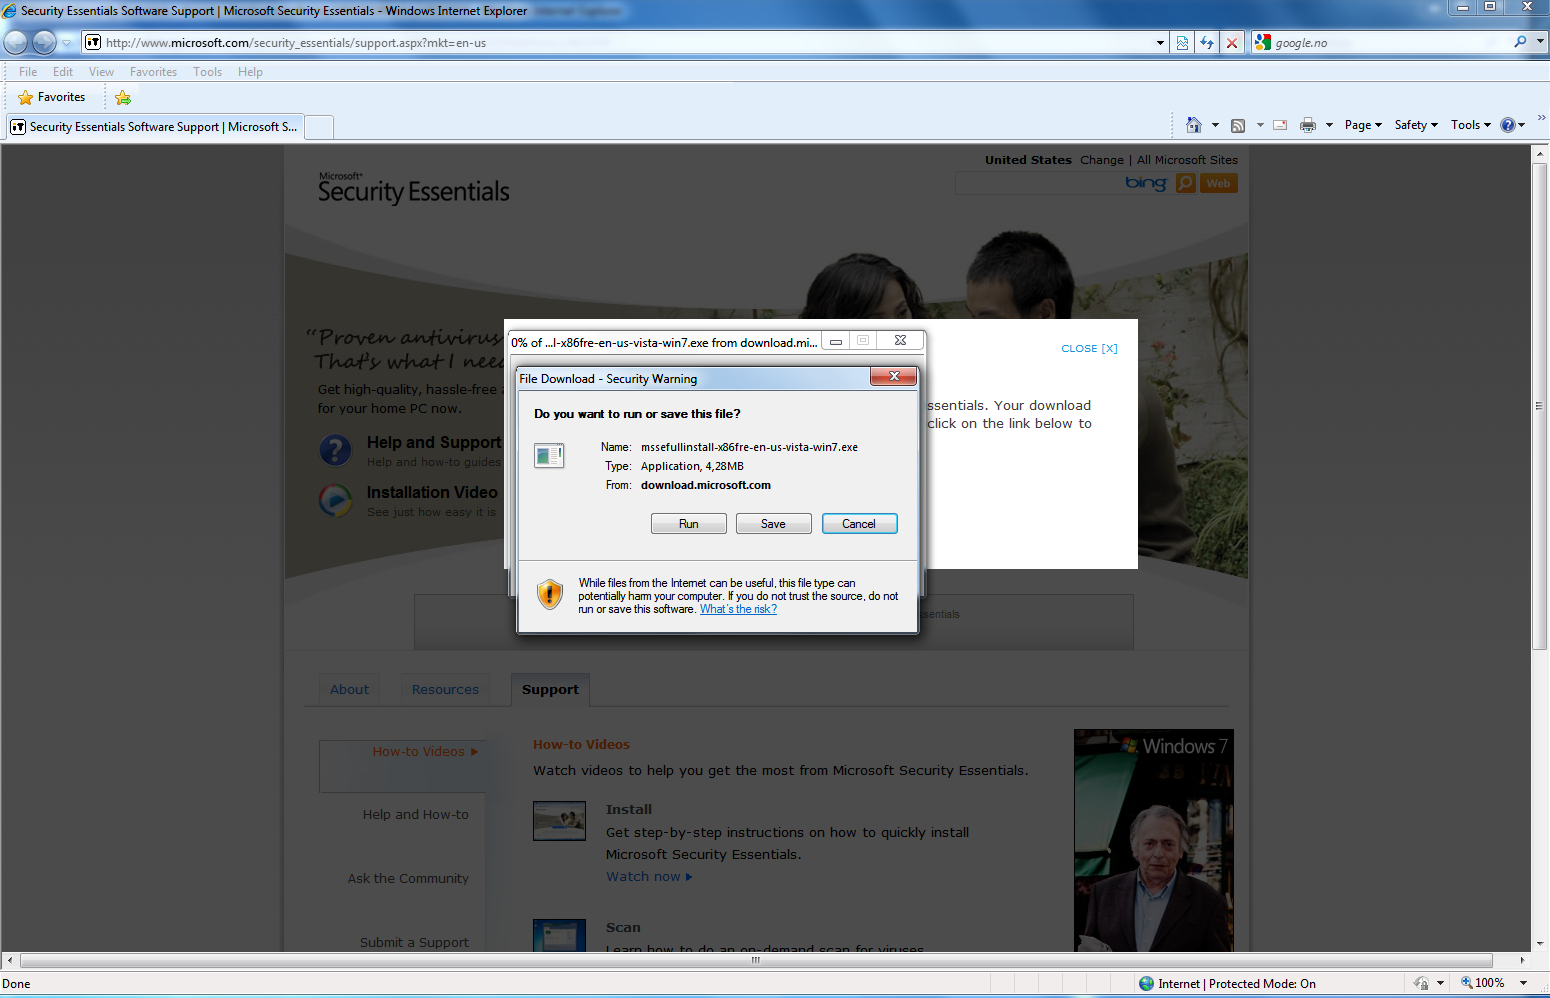
Task: Click the Google search provider icon
Action: (x=1263, y=42)
